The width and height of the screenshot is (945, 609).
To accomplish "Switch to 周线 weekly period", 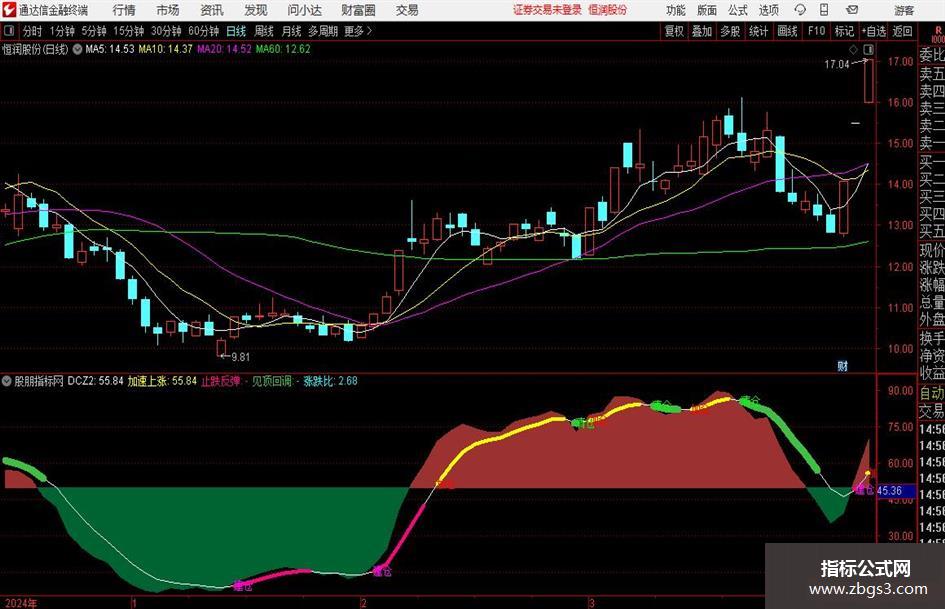I will 263,31.
